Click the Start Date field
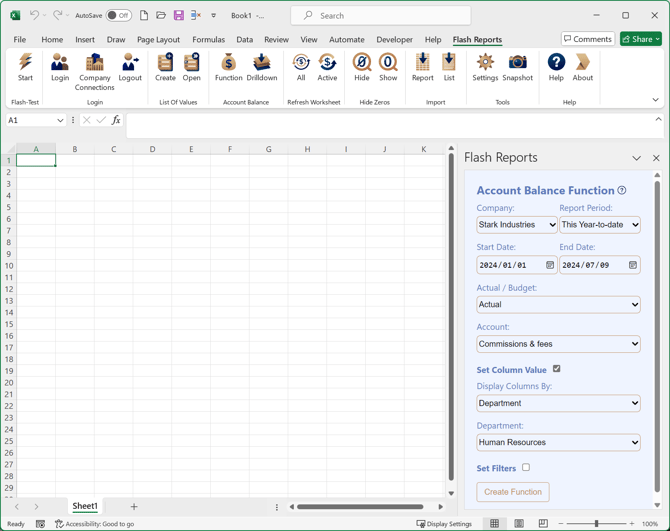Viewport: 670px width, 531px height. 517,265
